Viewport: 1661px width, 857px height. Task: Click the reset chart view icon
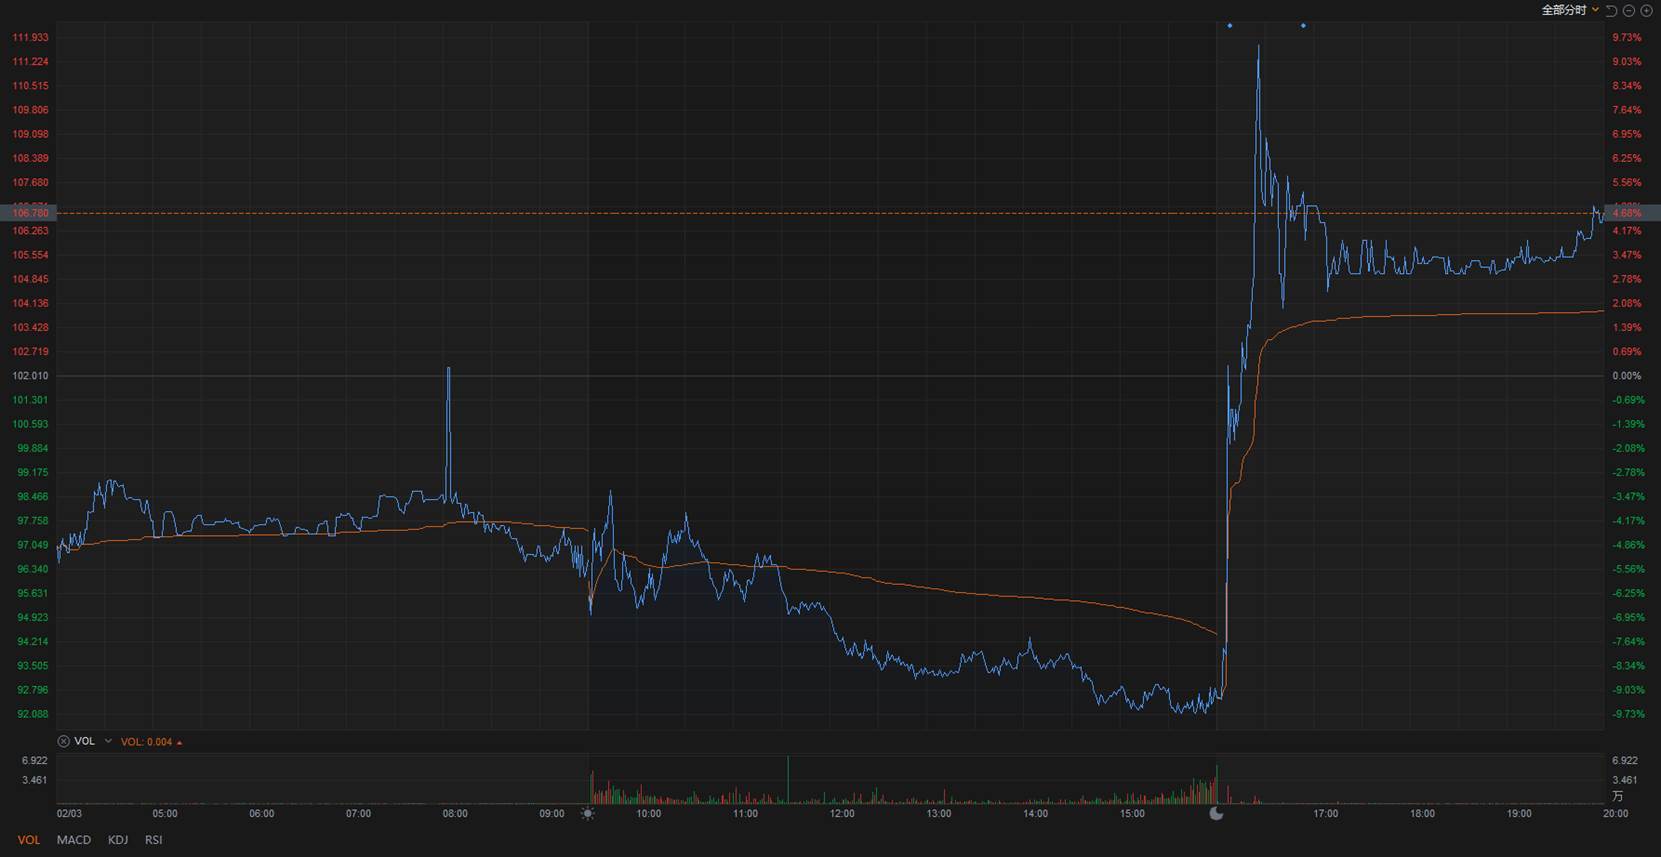[1611, 10]
